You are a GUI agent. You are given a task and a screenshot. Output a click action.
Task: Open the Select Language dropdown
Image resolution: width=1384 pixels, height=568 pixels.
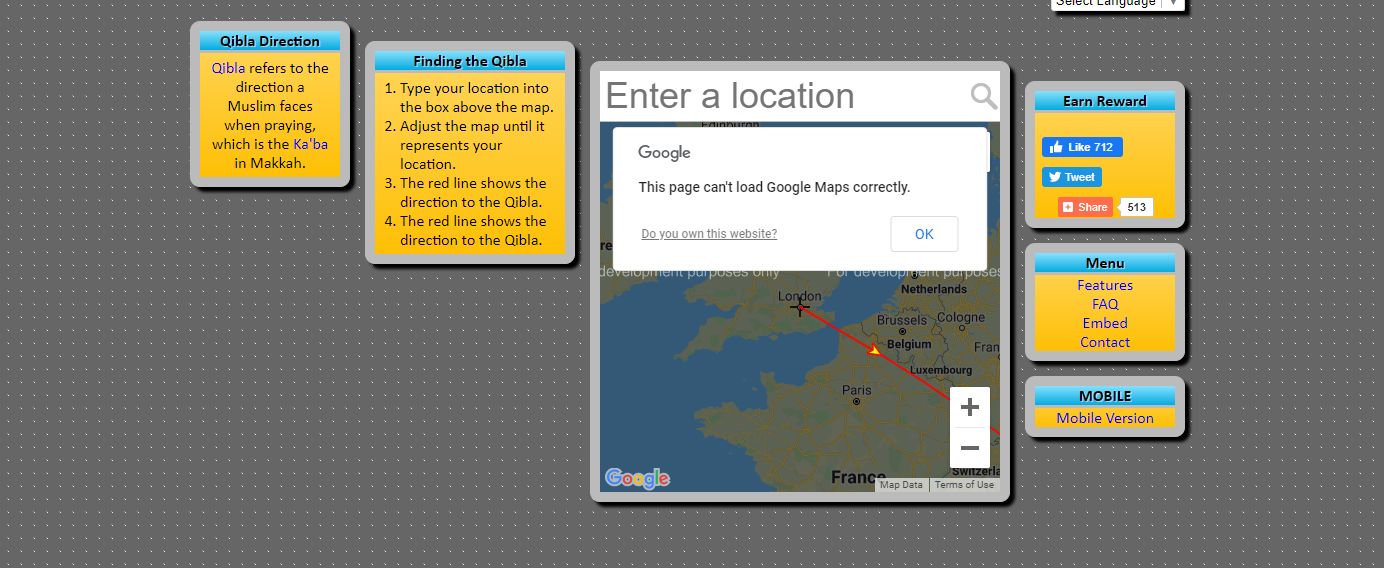coord(1117,3)
